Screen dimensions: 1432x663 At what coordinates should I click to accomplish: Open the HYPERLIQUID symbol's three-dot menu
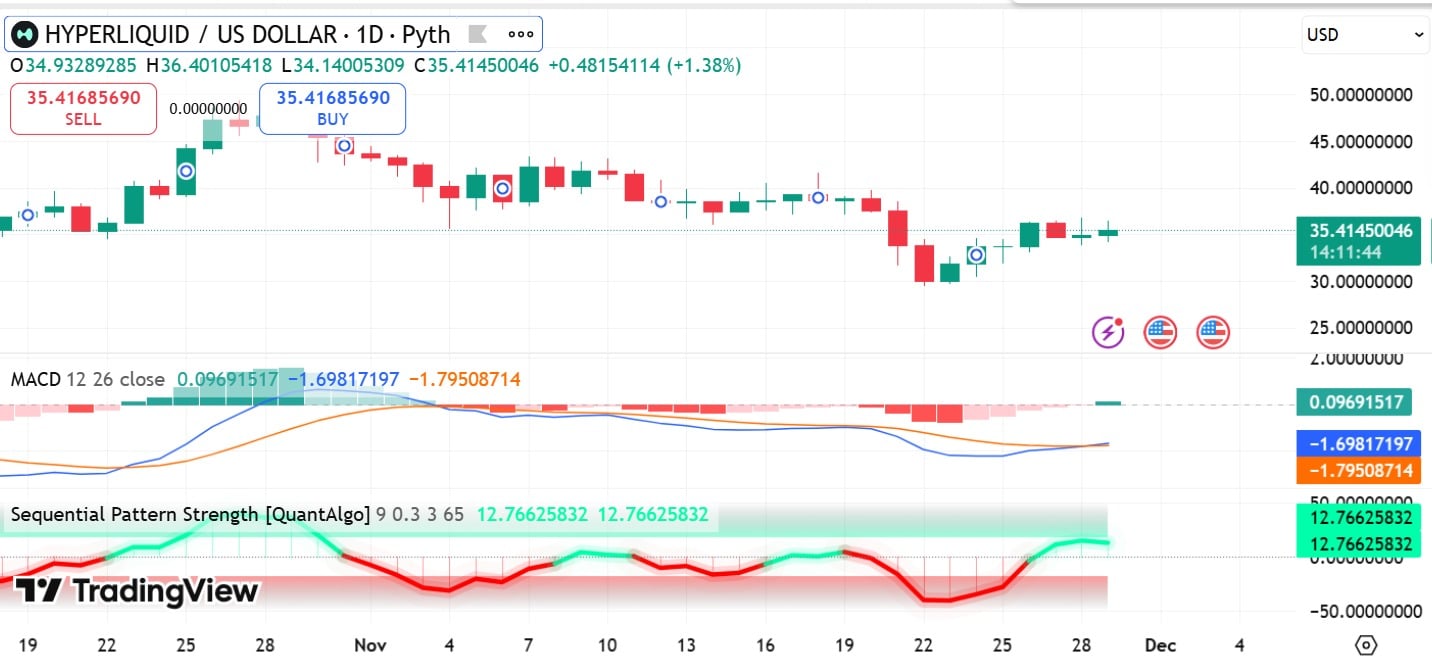click(520, 33)
